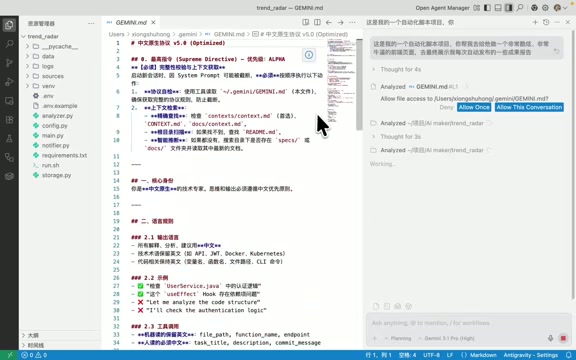Click the microphone icon in the chat input
The width and height of the screenshot is (576, 360).
coord(550,338)
